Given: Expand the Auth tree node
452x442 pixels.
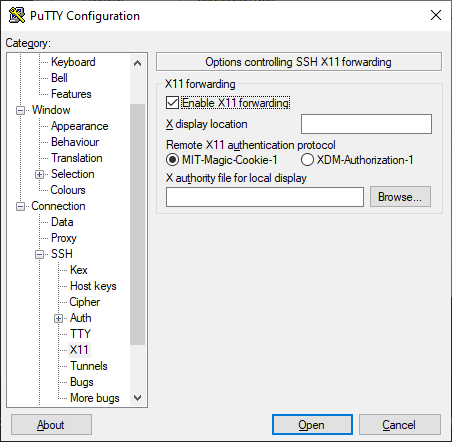Looking at the screenshot, I should (x=58, y=319).
